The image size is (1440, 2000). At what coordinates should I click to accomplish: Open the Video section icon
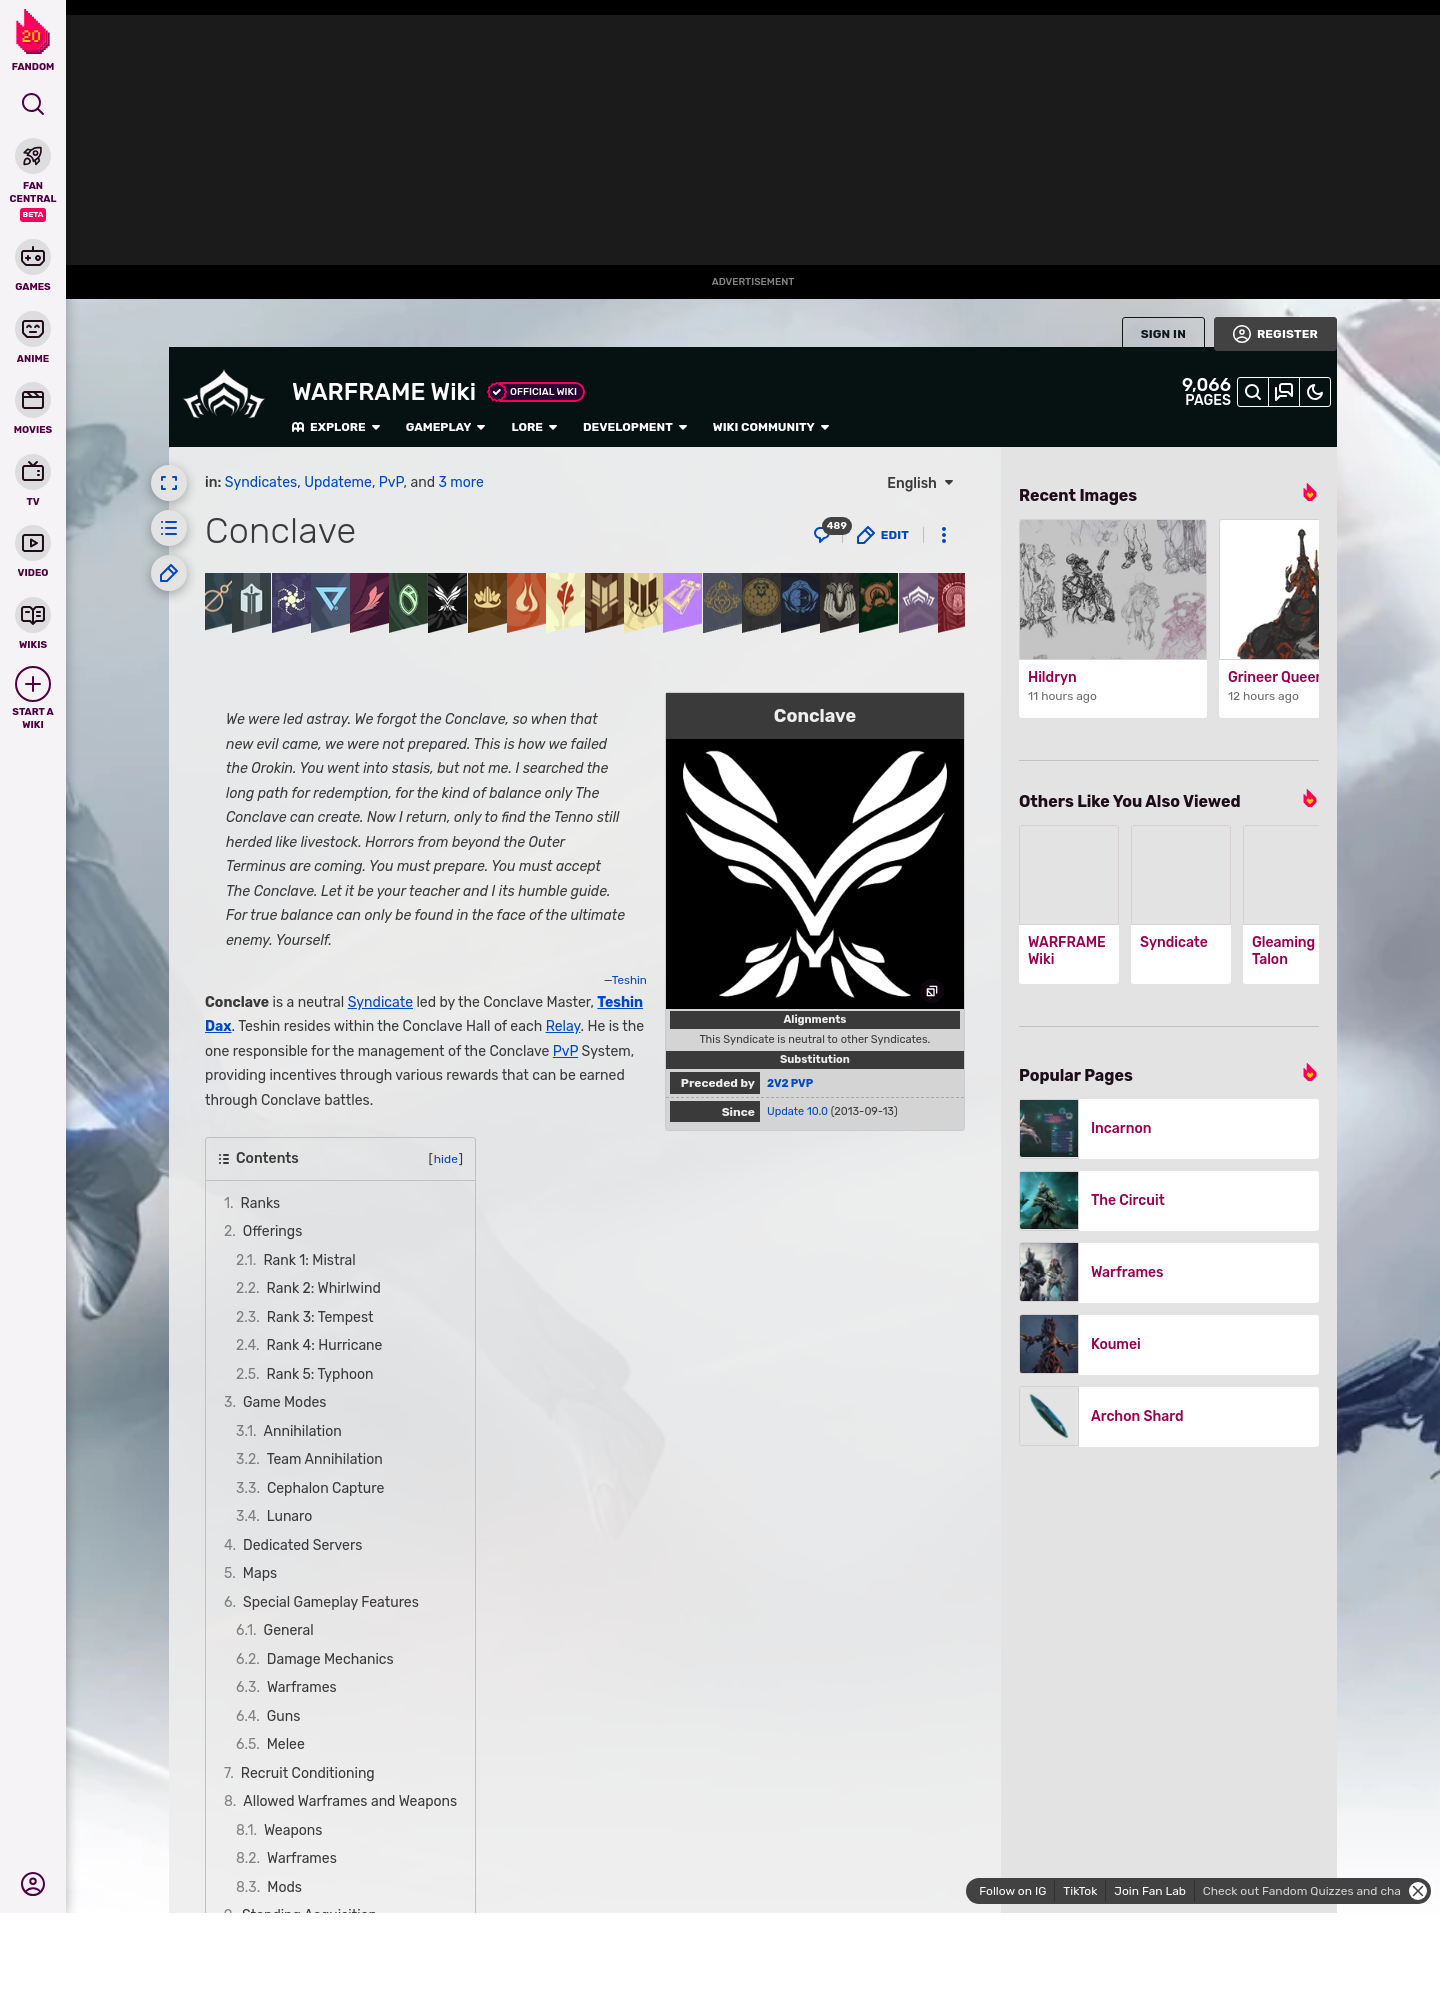pyautogui.click(x=33, y=543)
